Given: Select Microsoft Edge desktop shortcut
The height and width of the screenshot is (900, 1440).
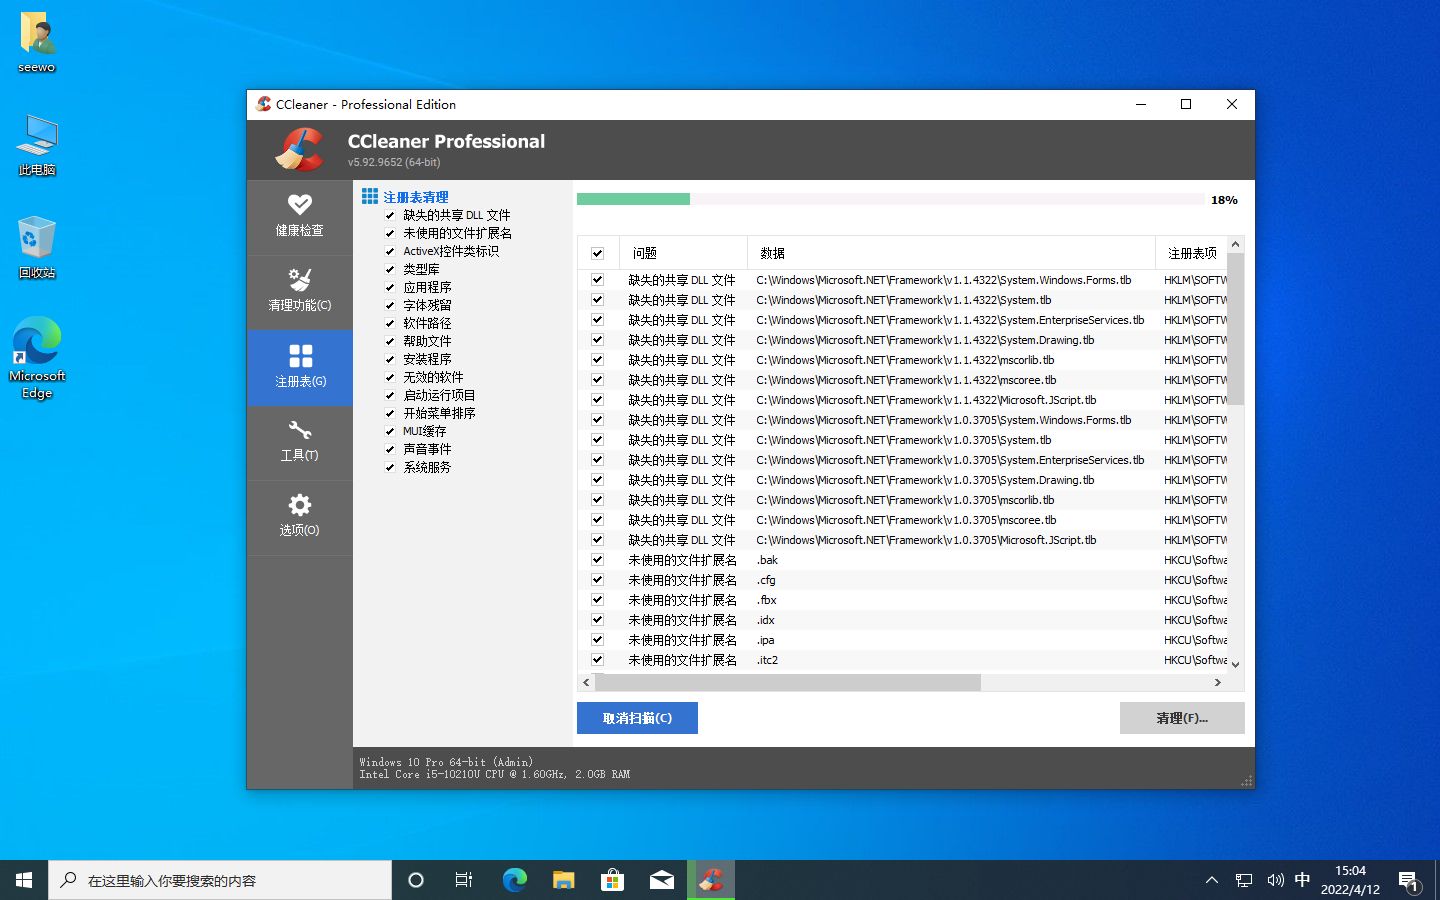Looking at the screenshot, I should click(x=37, y=357).
